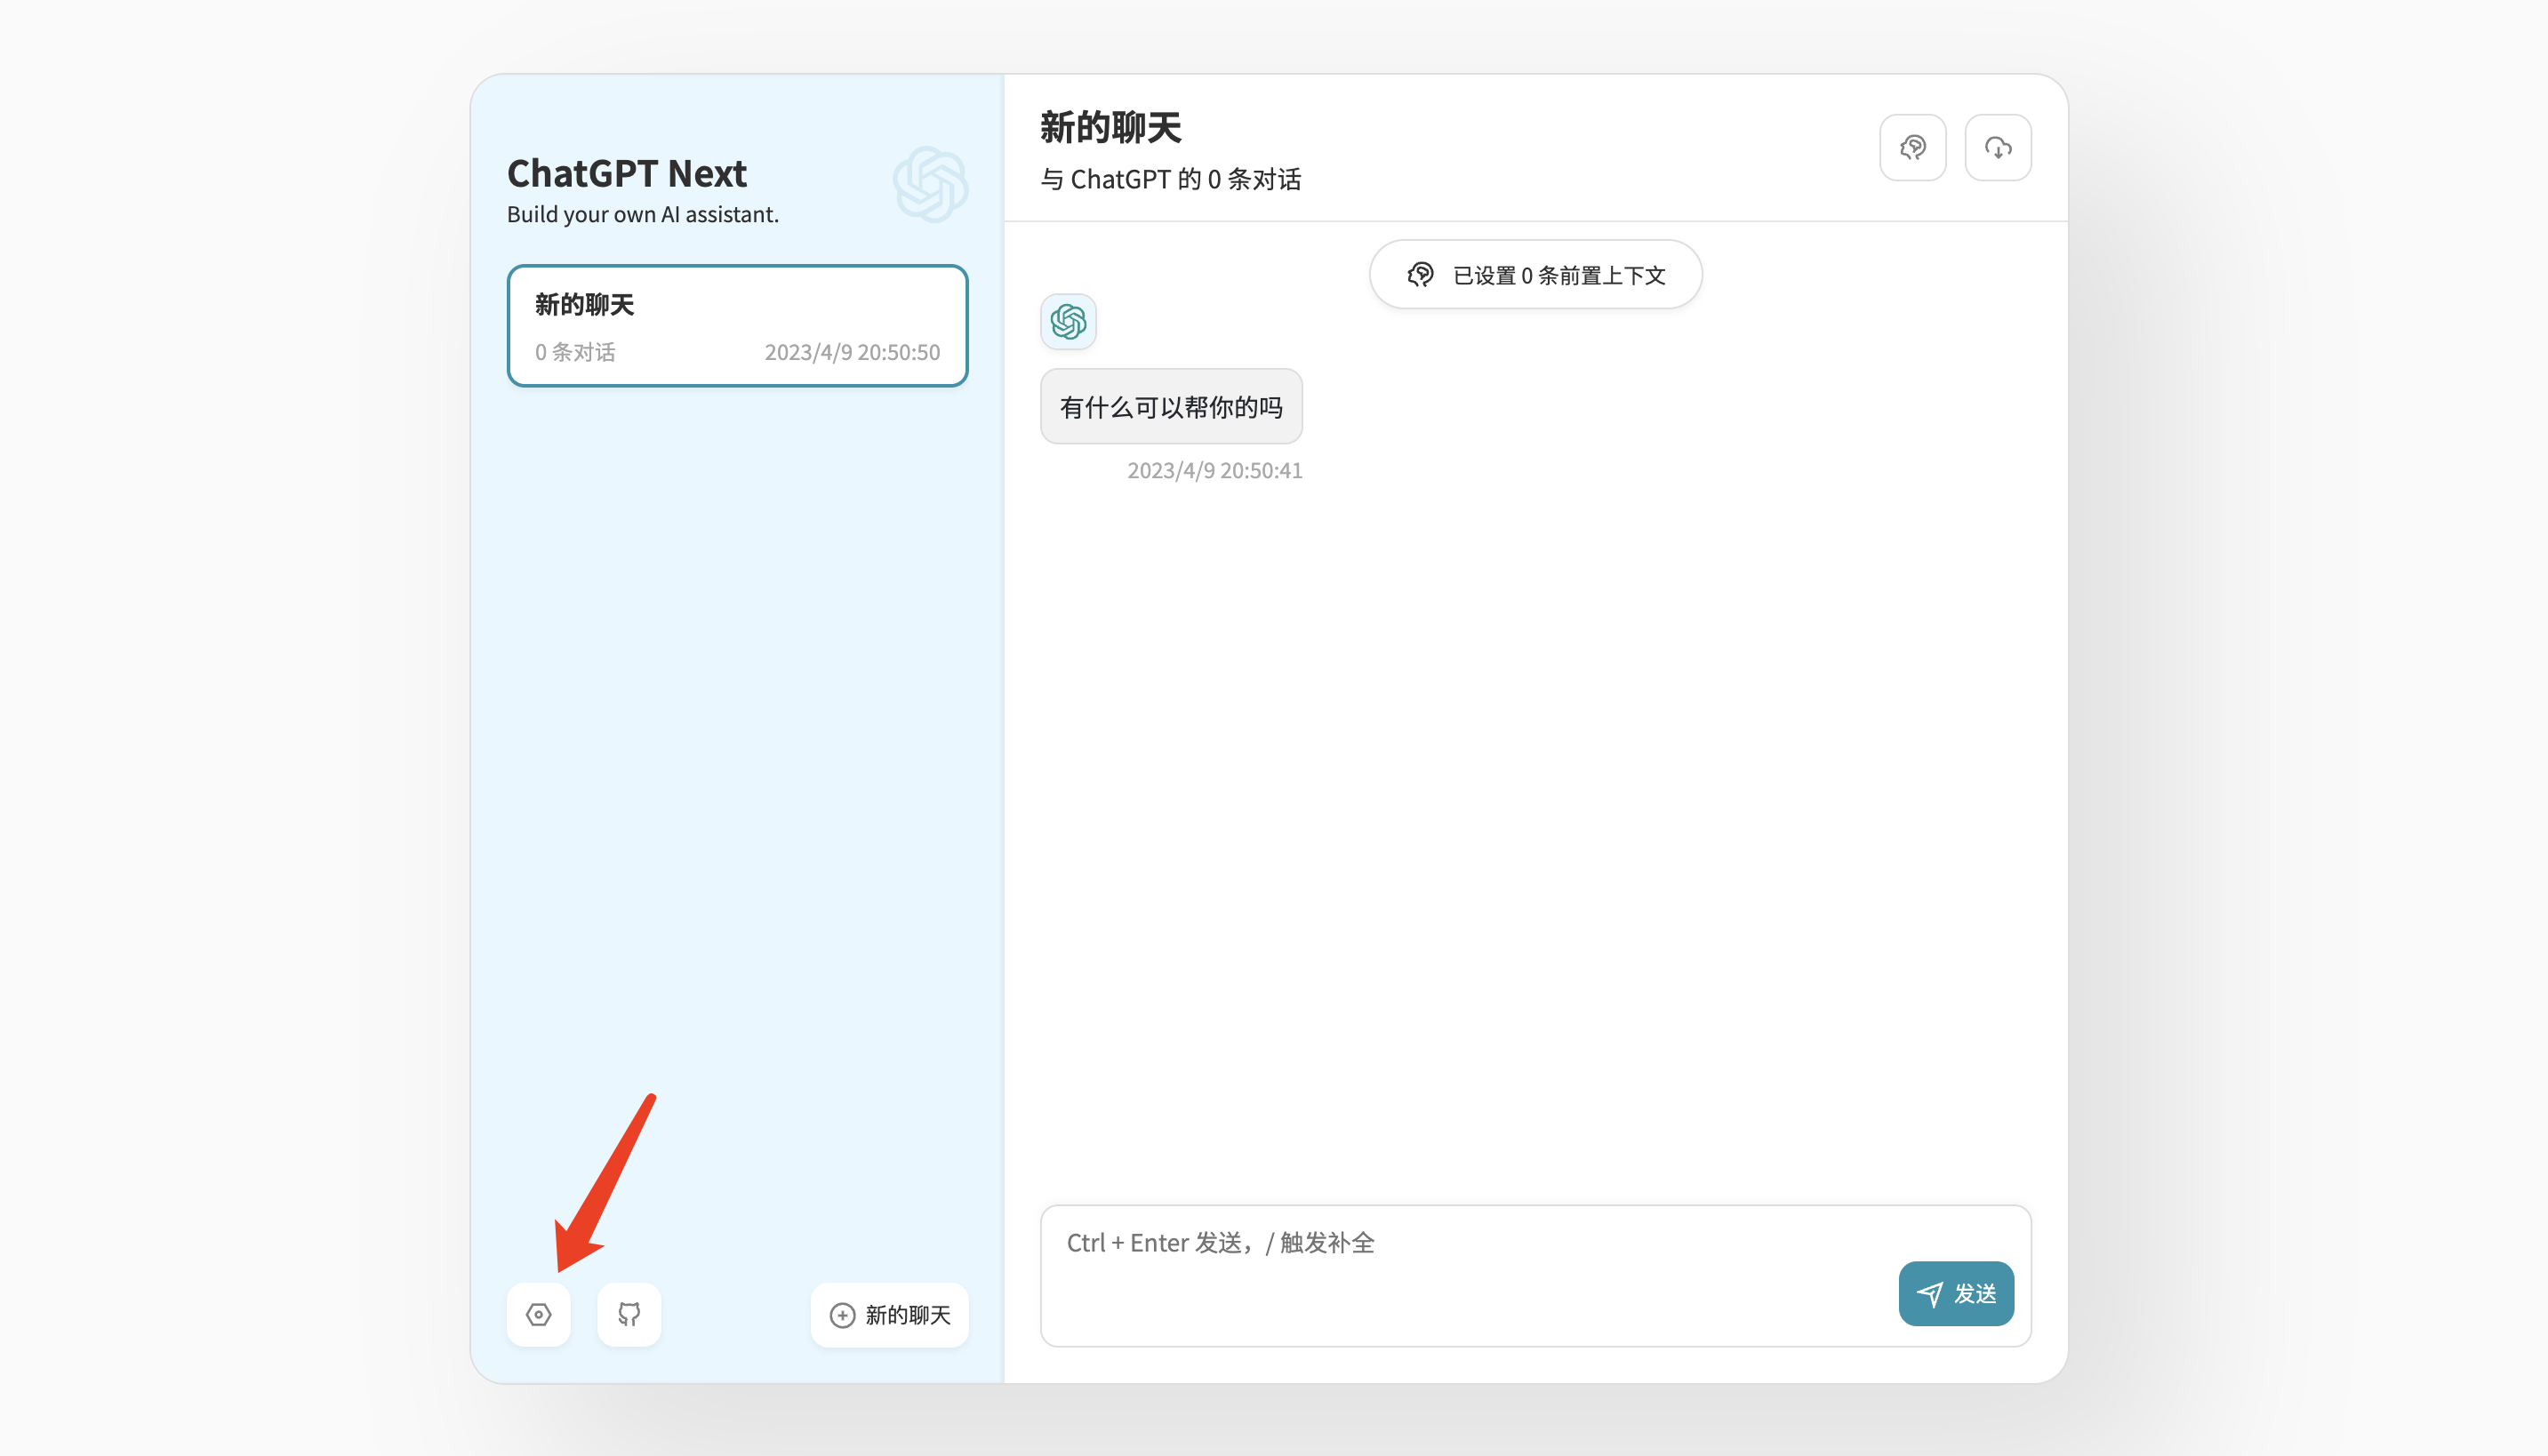Click brain icon inside the context prompt pill

[1420, 275]
